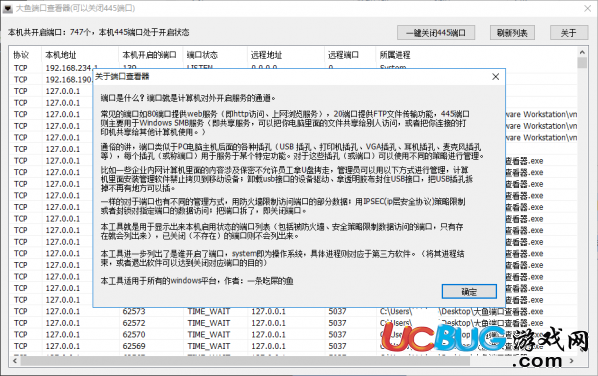Select the row with local port 62572

[x=294, y=323]
